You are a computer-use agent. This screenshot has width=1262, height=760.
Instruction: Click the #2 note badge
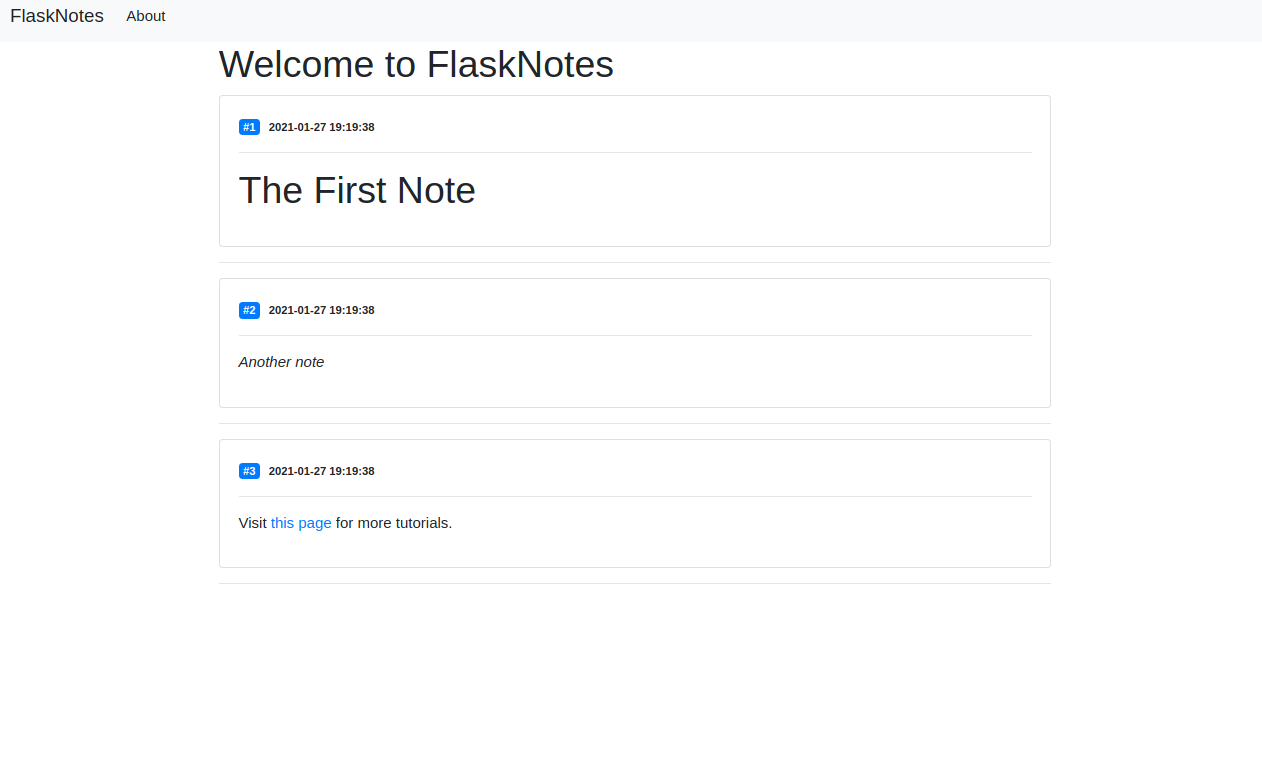pyautogui.click(x=249, y=310)
